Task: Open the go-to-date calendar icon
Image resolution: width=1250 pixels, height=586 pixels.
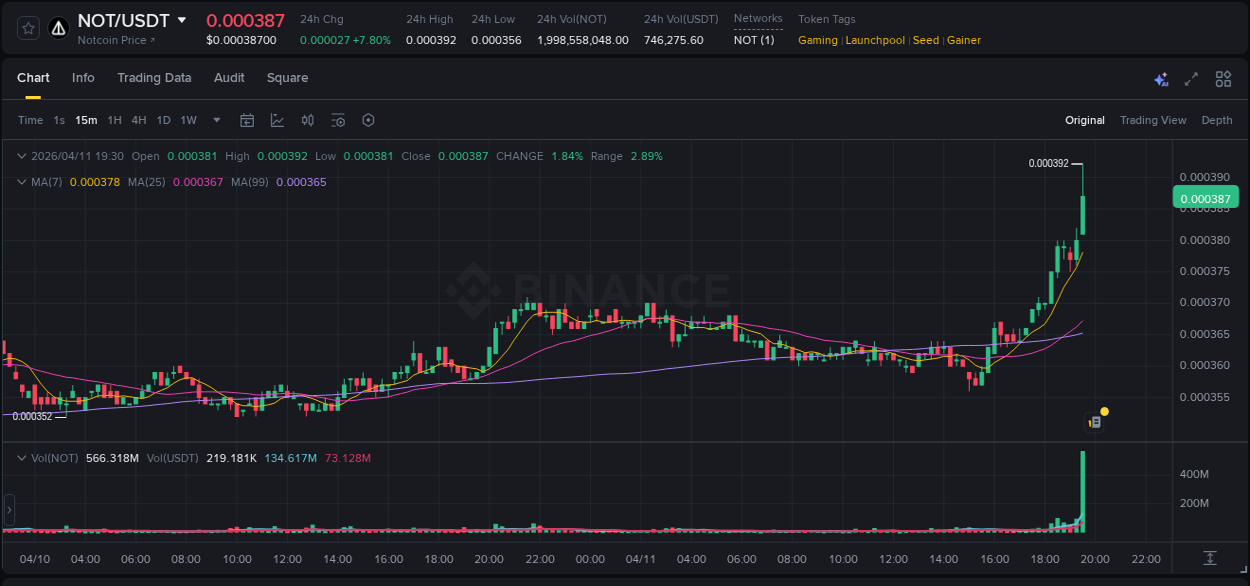Action: coord(247,120)
